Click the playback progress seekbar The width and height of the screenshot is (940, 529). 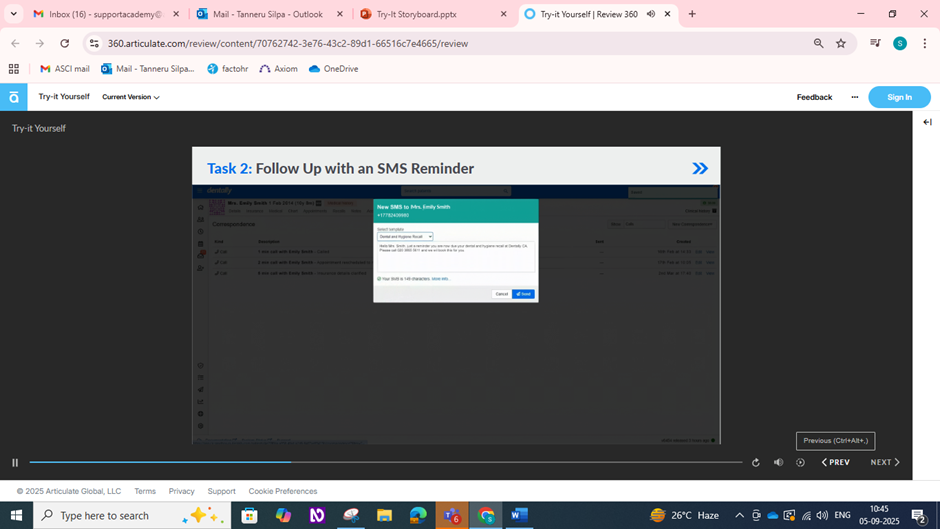coord(385,462)
